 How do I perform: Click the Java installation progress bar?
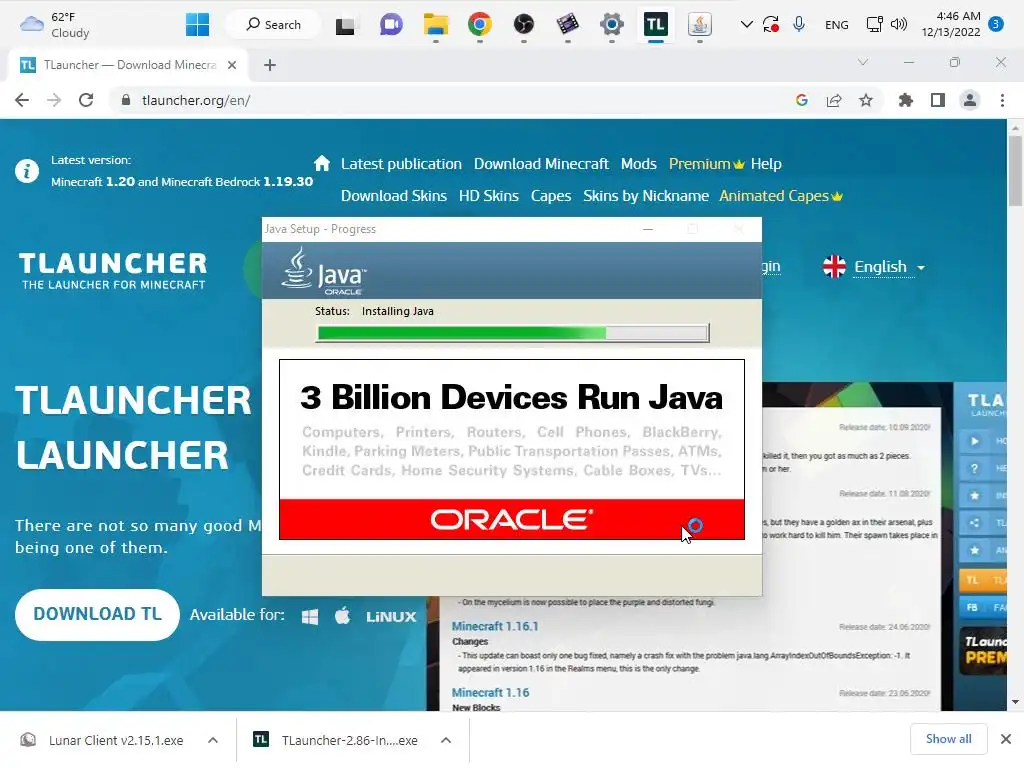513,333
